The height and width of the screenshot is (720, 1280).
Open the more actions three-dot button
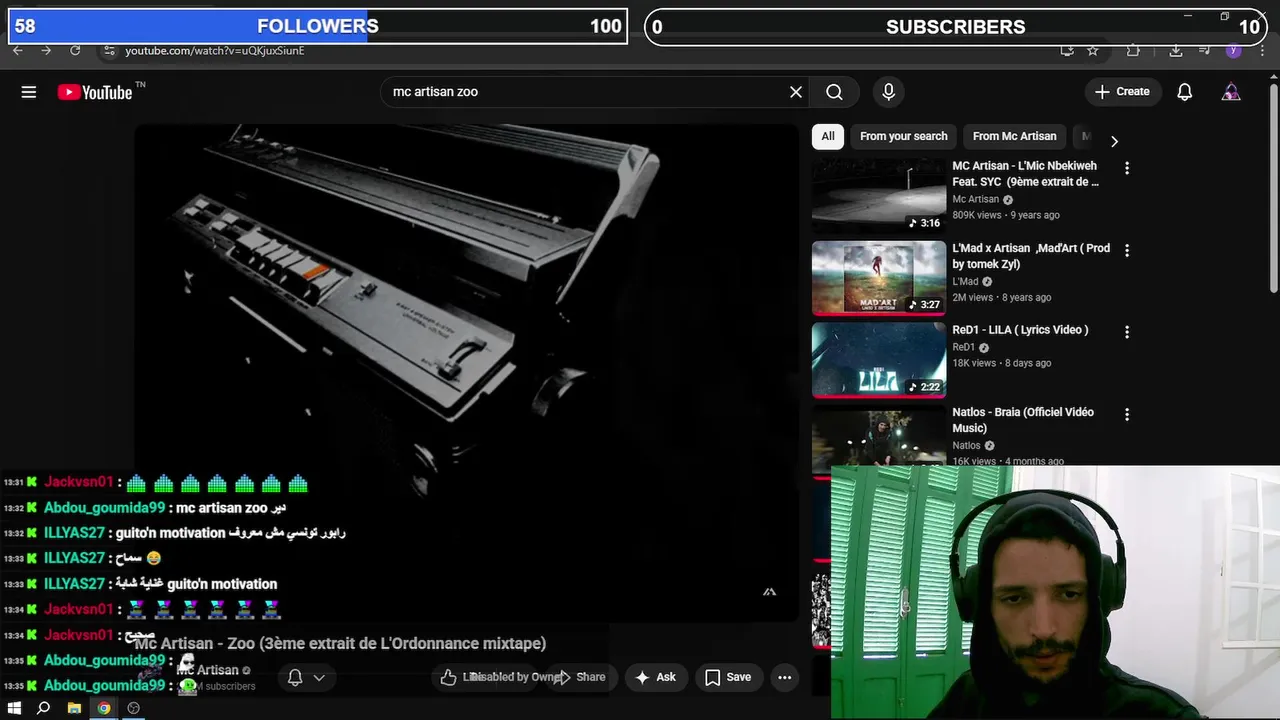click(785, 677)
